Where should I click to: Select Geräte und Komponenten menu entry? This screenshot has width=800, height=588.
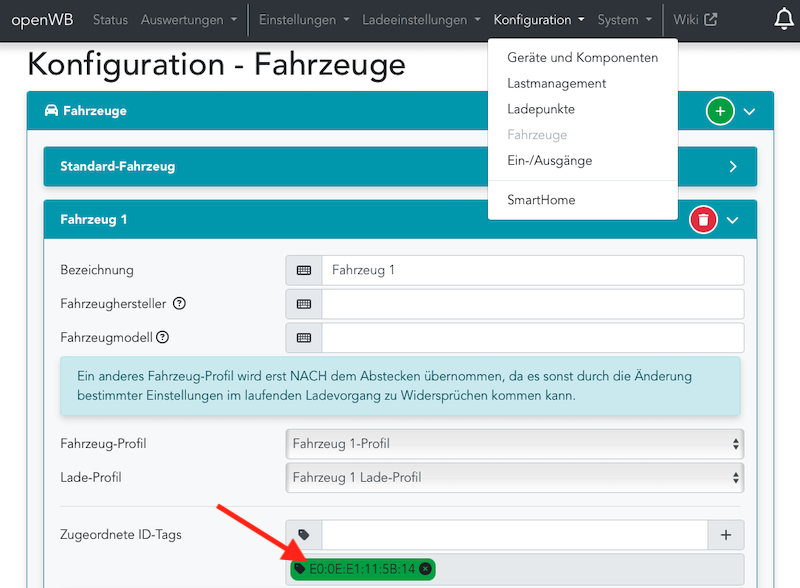[582, 58]
